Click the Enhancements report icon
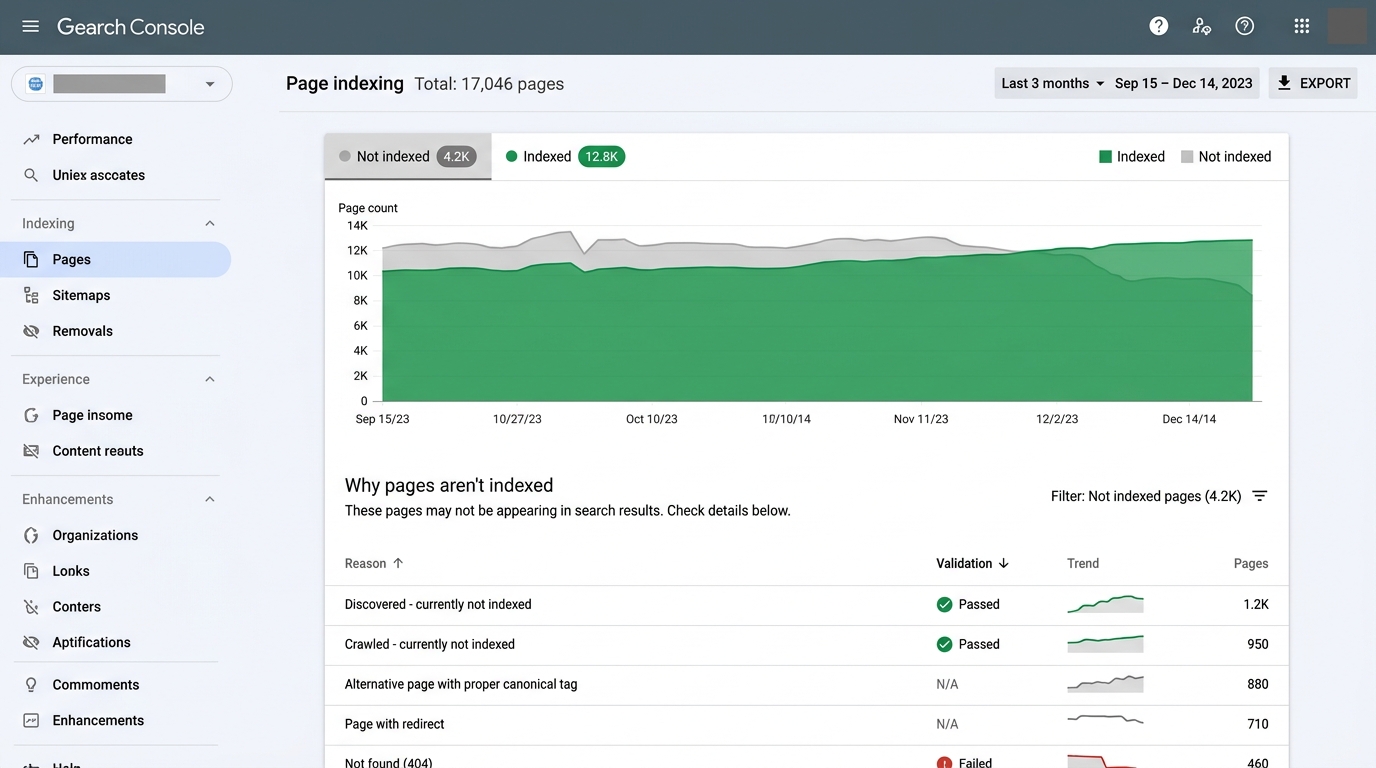The image size is (1376, 768). tap(31, 720)
